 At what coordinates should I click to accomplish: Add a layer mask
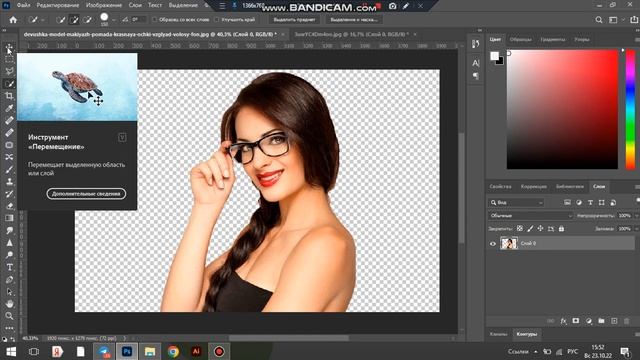[x=576, y=321]
